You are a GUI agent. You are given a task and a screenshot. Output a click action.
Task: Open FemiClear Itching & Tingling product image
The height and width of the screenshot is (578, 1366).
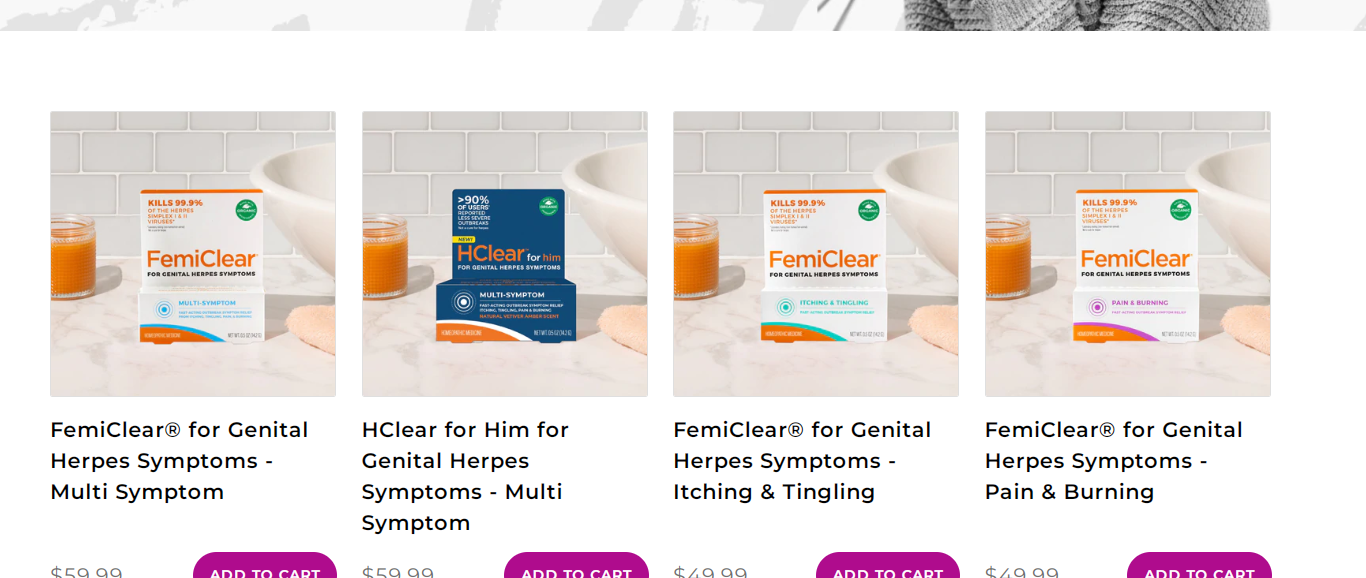click(816, 254)
